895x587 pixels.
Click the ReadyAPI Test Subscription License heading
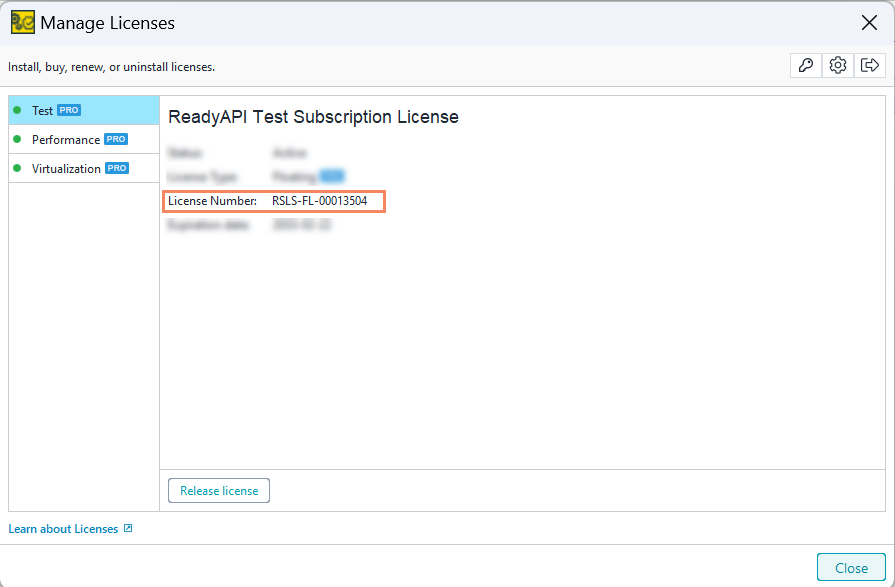coord(313,117)
